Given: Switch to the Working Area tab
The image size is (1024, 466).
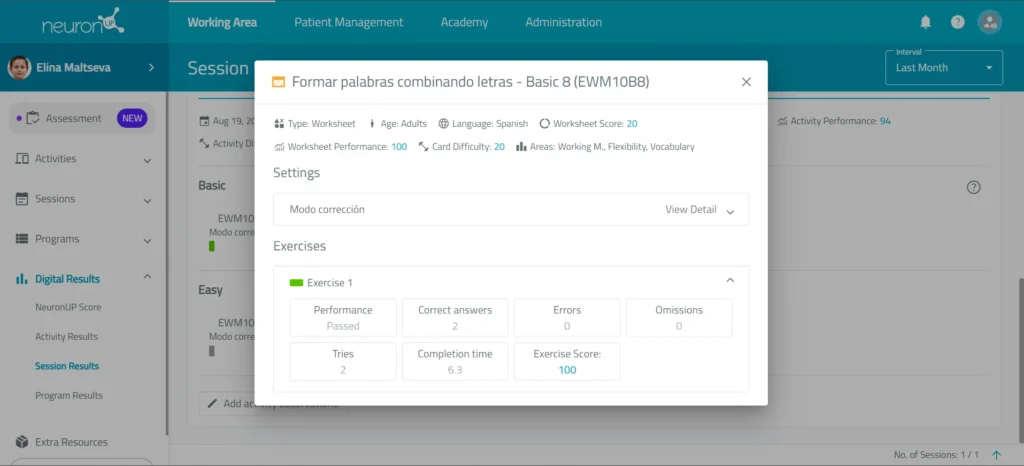Looking at the screenshot, I should (x=222, y=22).
